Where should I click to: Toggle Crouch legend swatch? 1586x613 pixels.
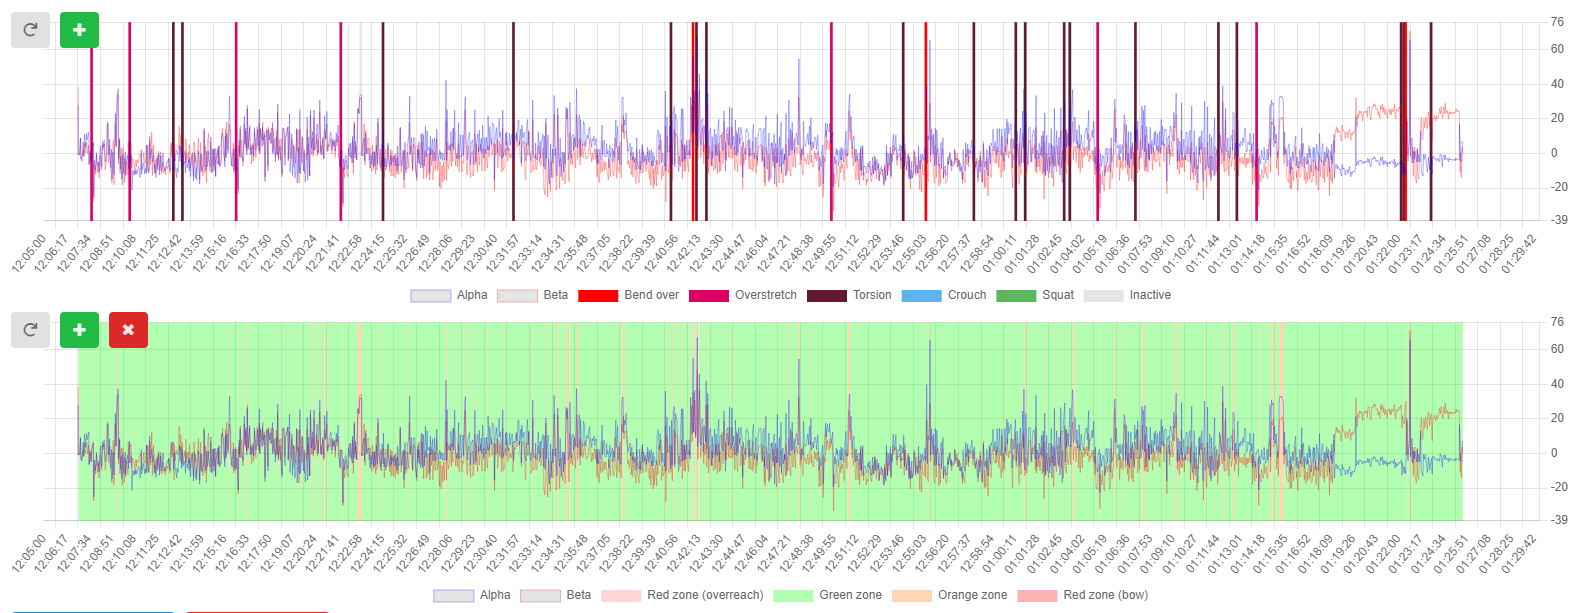921,296
